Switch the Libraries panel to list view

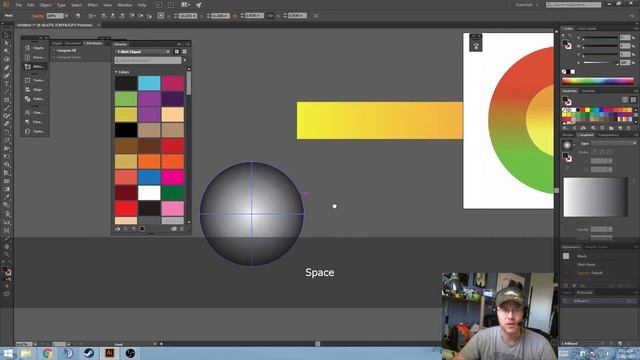click(184, 52)
